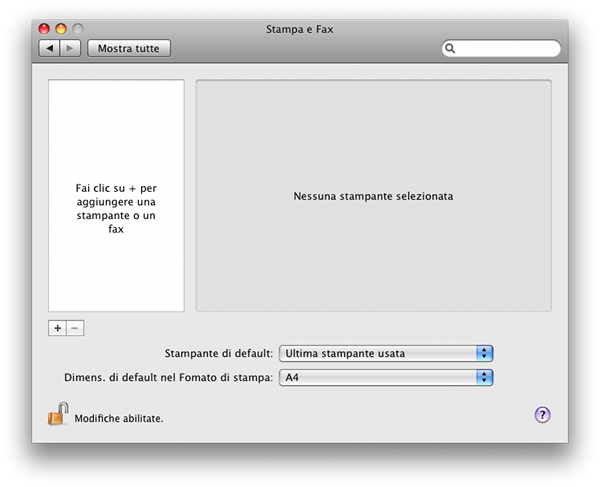Open the A4 paper size dropdown
The image size is (600, 487).
coord(386,378)
